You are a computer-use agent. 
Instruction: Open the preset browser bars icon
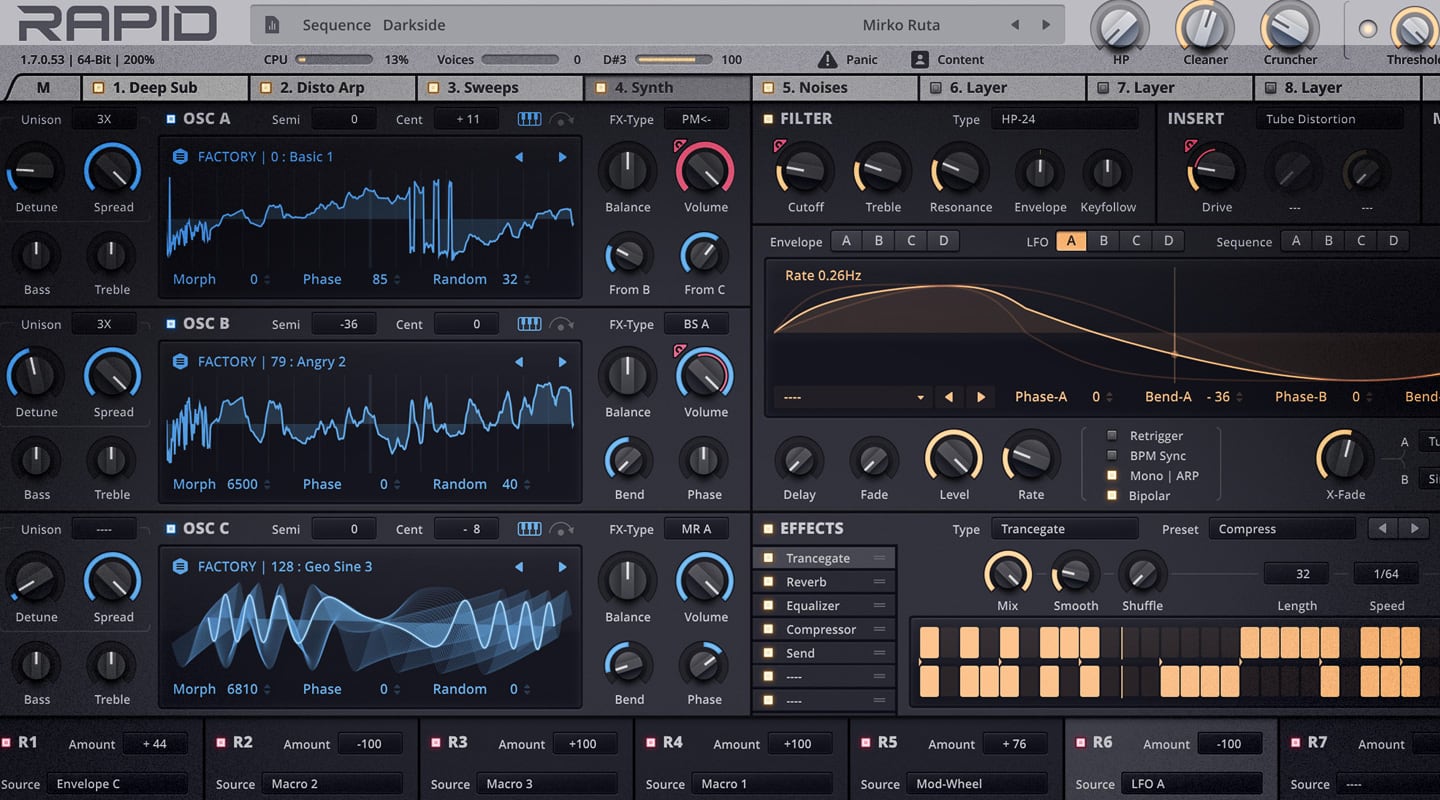tap(273, 25)
